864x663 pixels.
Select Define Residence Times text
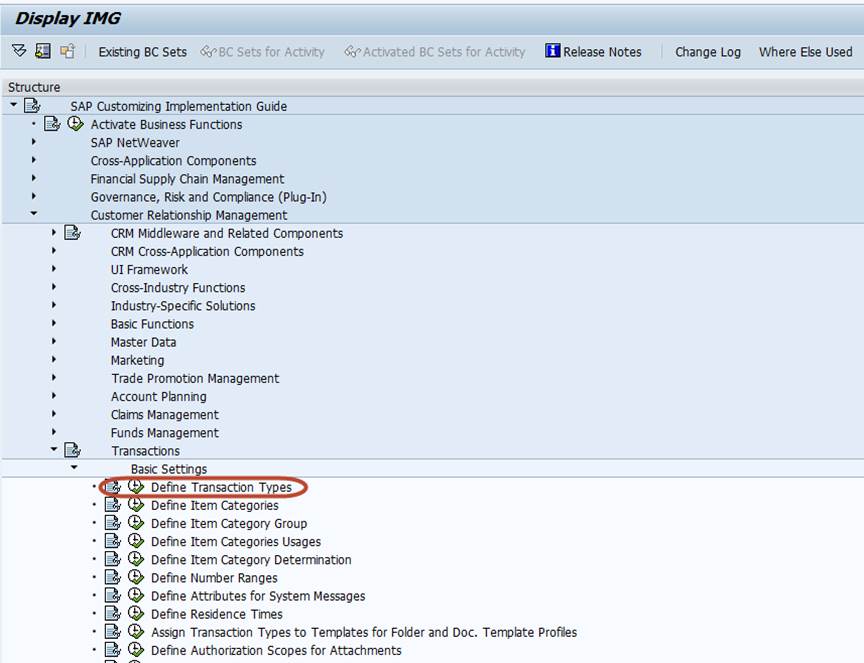217,614
